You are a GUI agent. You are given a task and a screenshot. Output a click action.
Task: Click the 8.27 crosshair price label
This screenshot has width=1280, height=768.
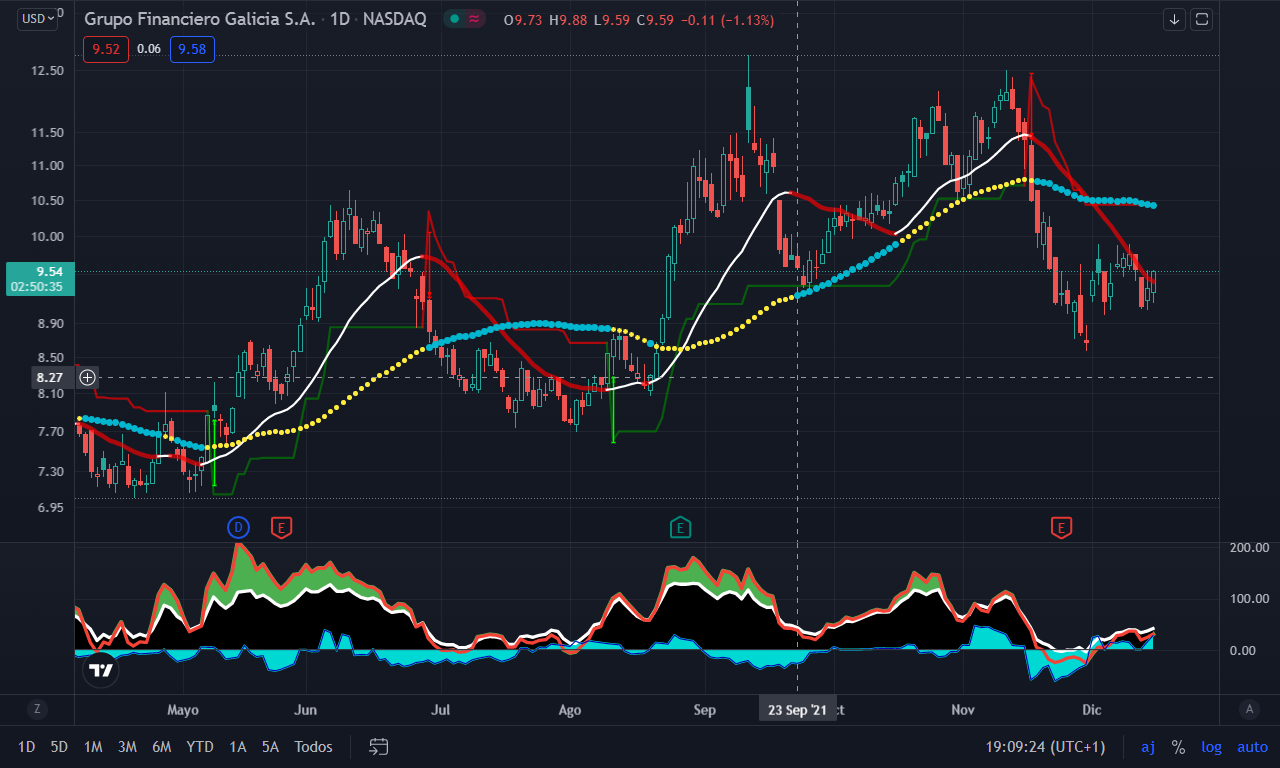49,377
